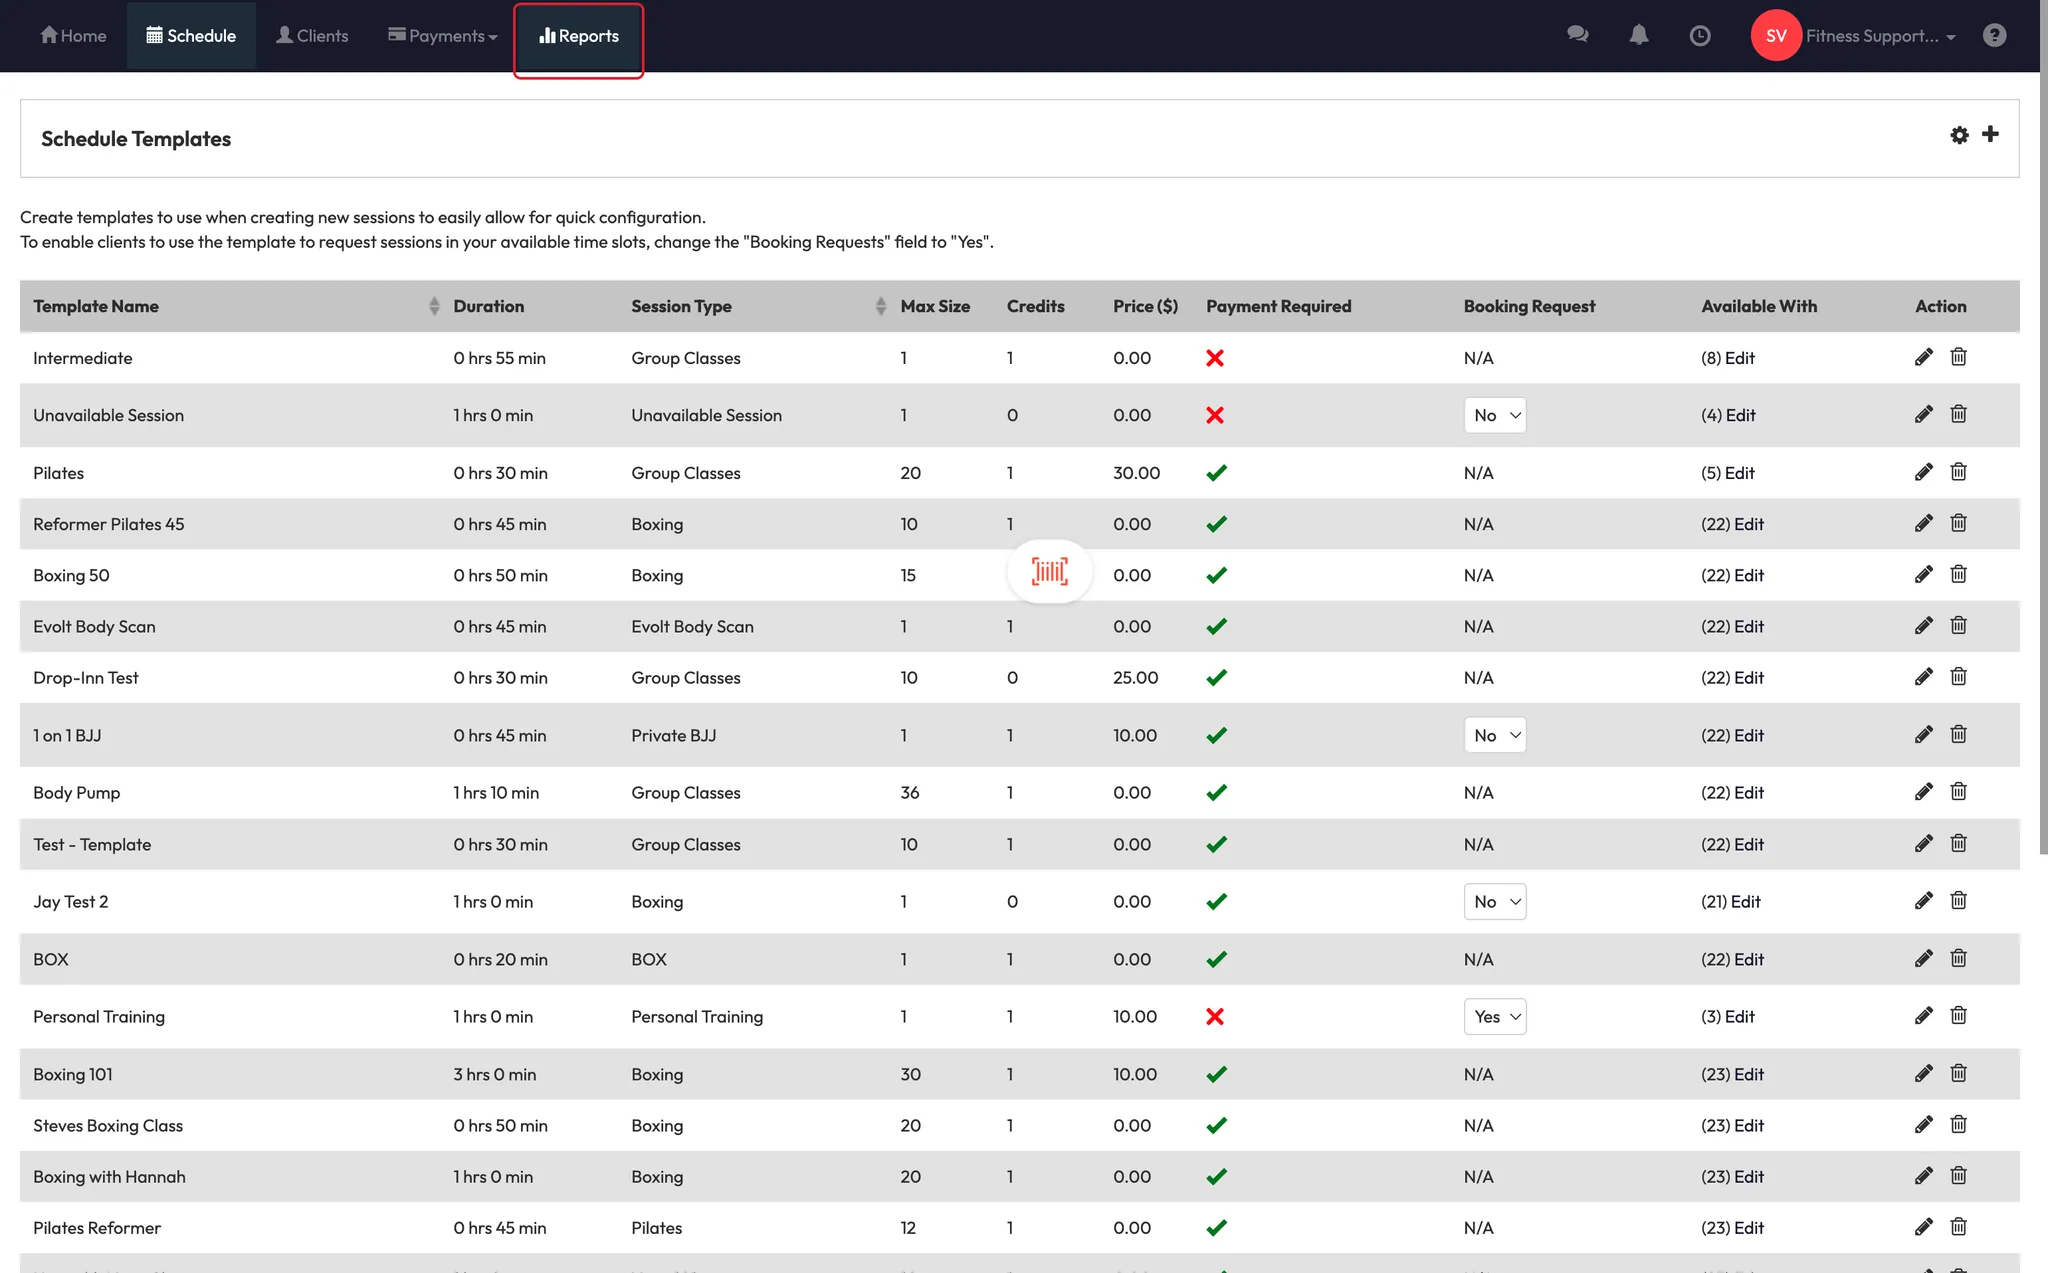Go to the Clients tab

312,36
